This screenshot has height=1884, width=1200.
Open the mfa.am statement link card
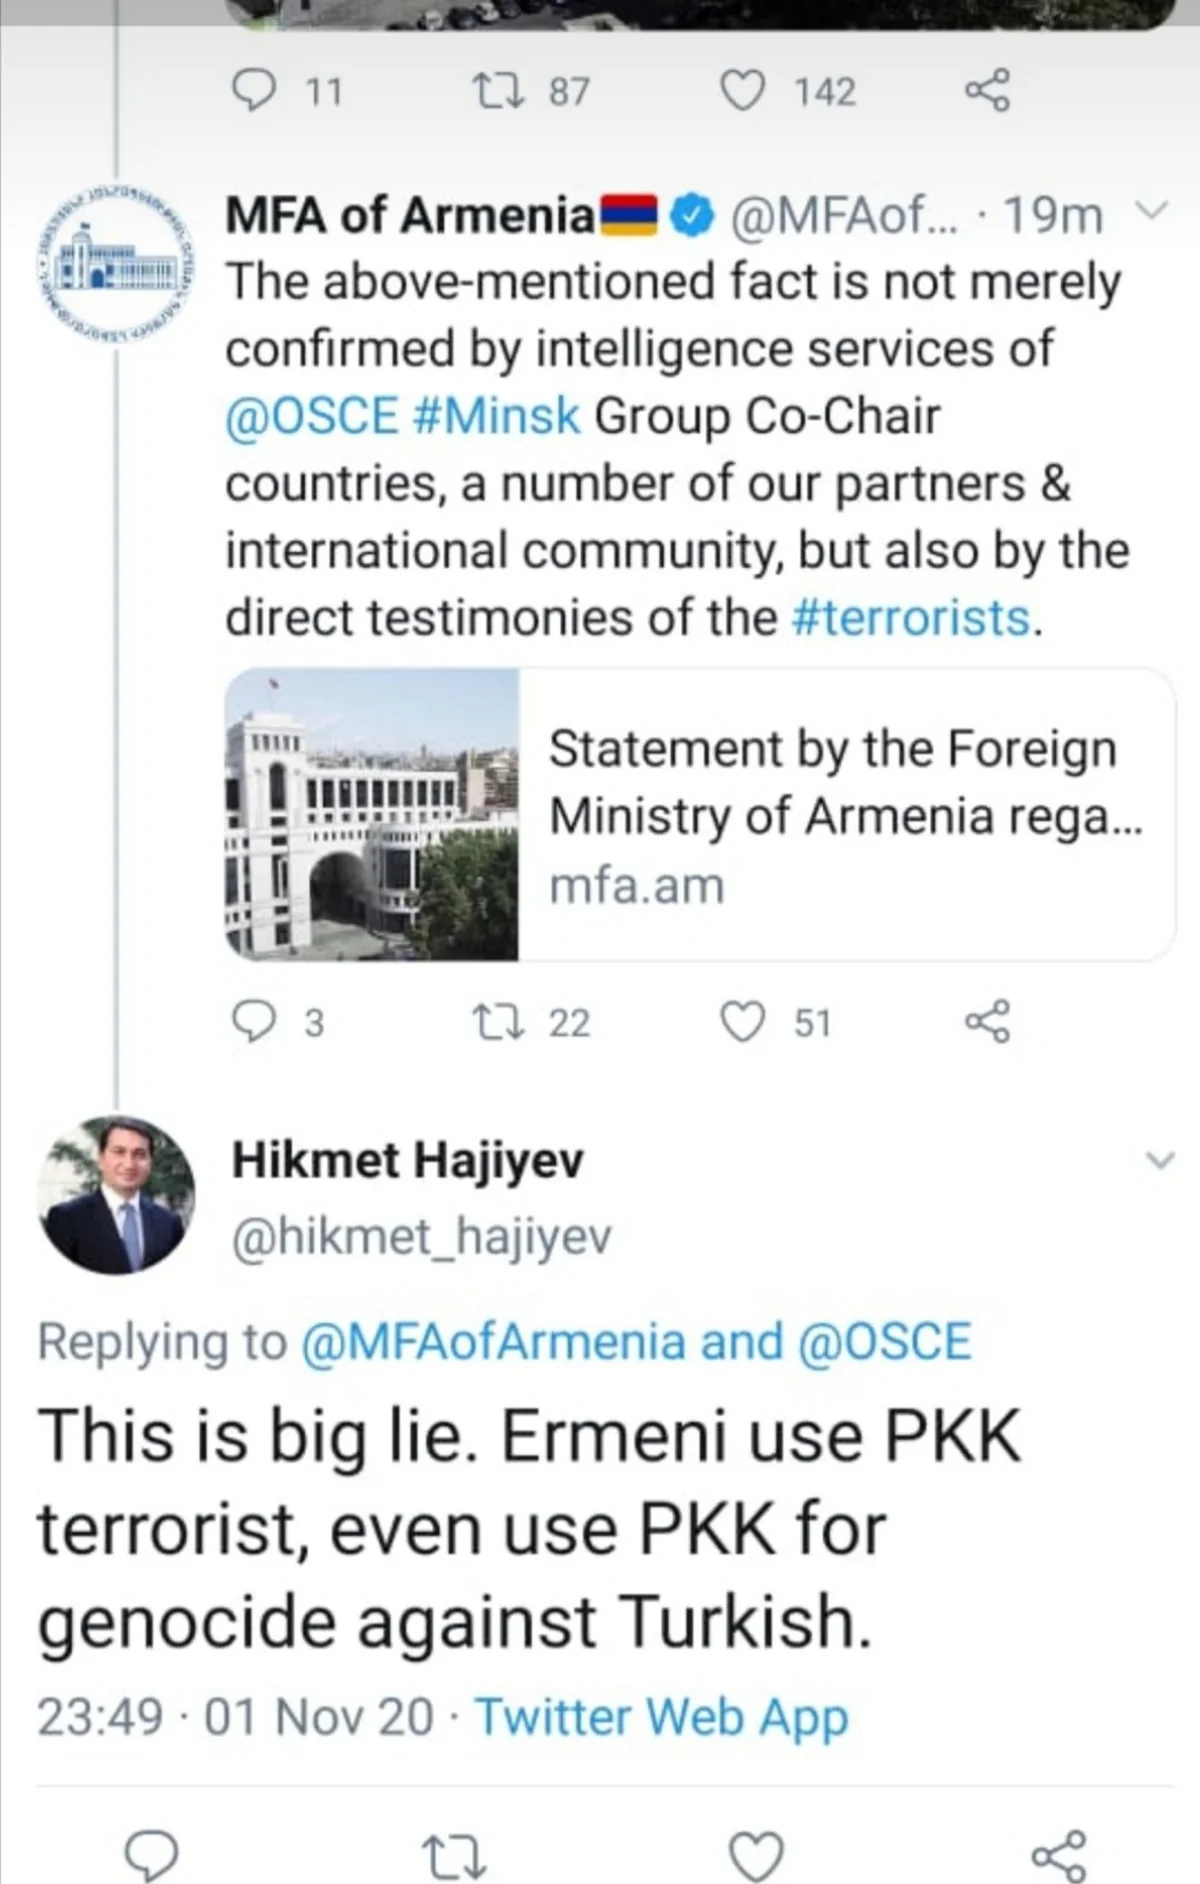(700, 815)
